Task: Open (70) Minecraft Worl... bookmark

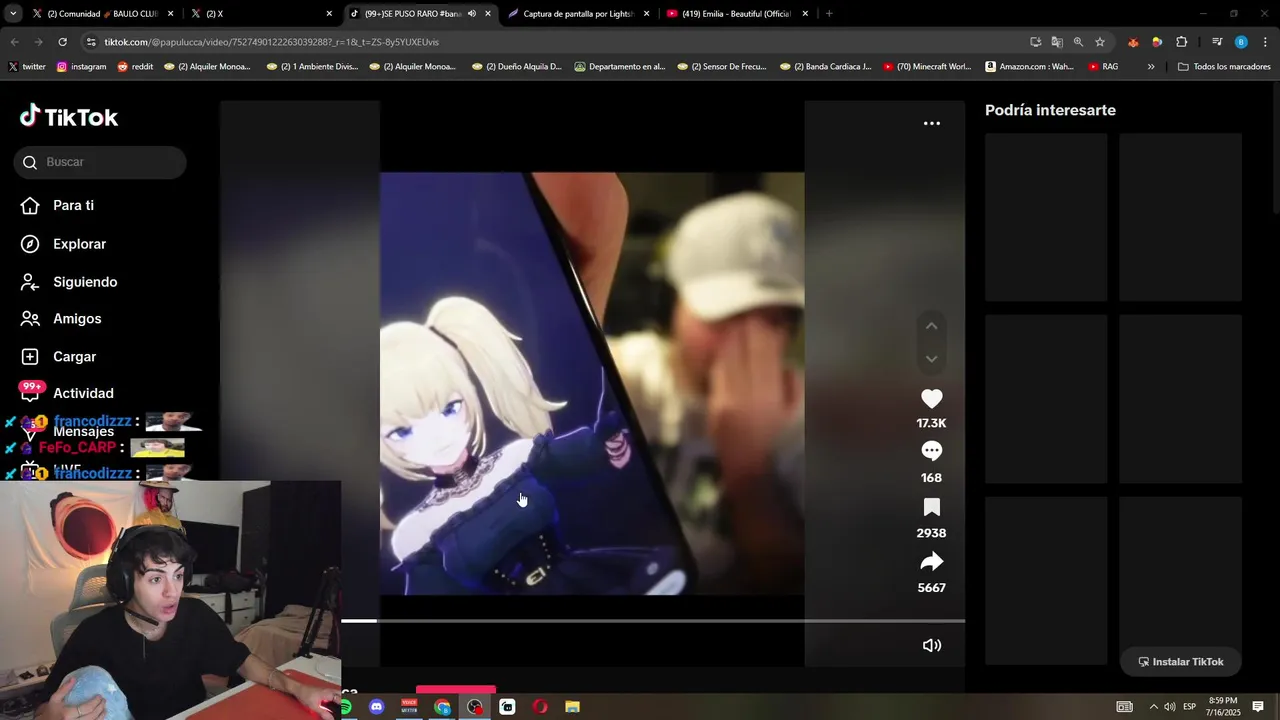Action: coord(926,67)
